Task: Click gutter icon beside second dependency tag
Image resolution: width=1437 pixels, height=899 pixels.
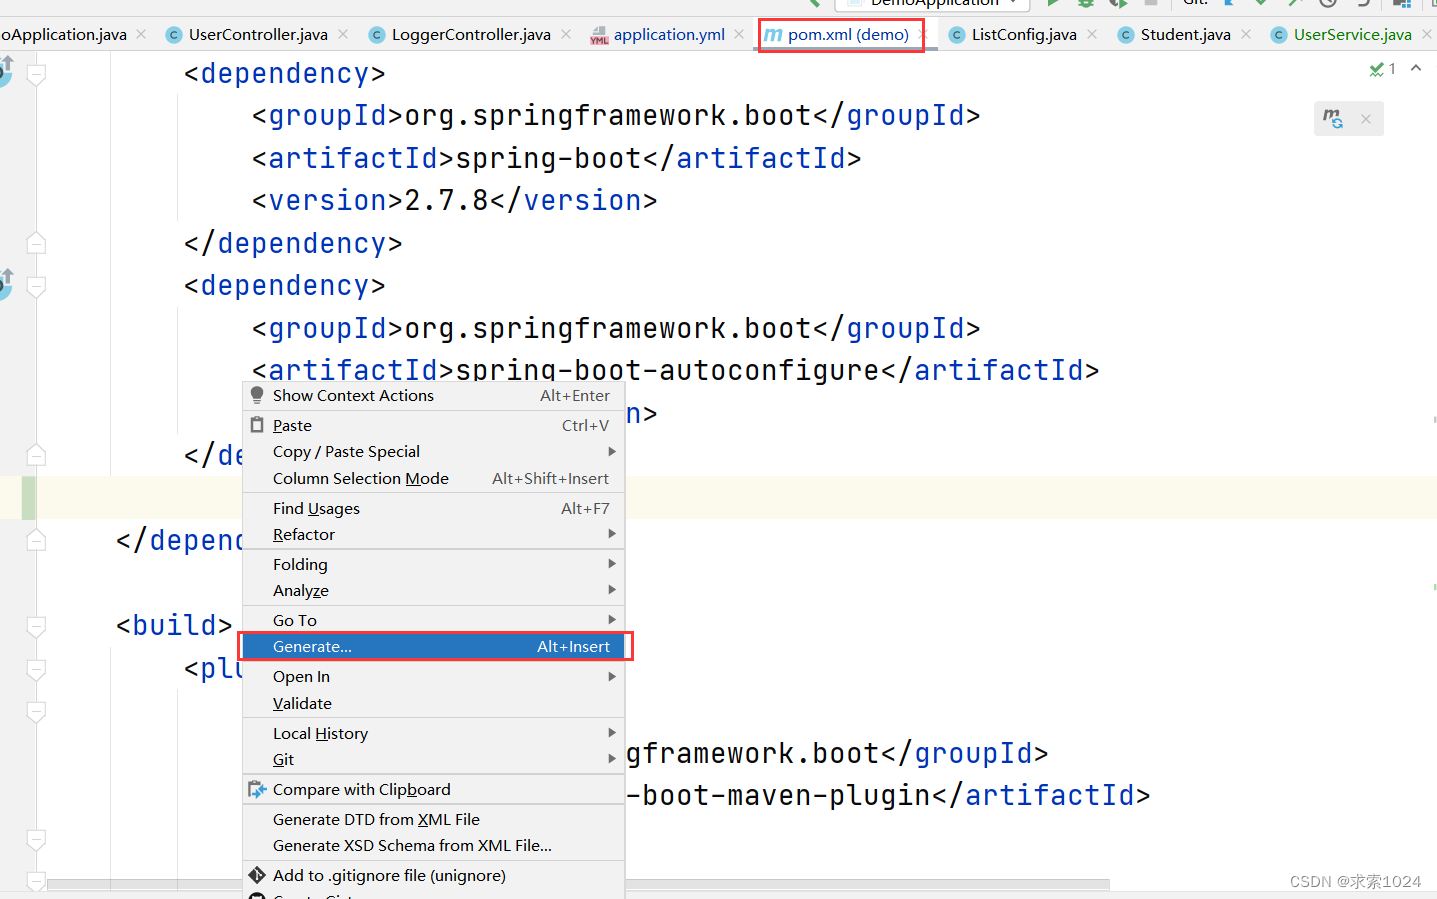Action: [x=6, y=285]
